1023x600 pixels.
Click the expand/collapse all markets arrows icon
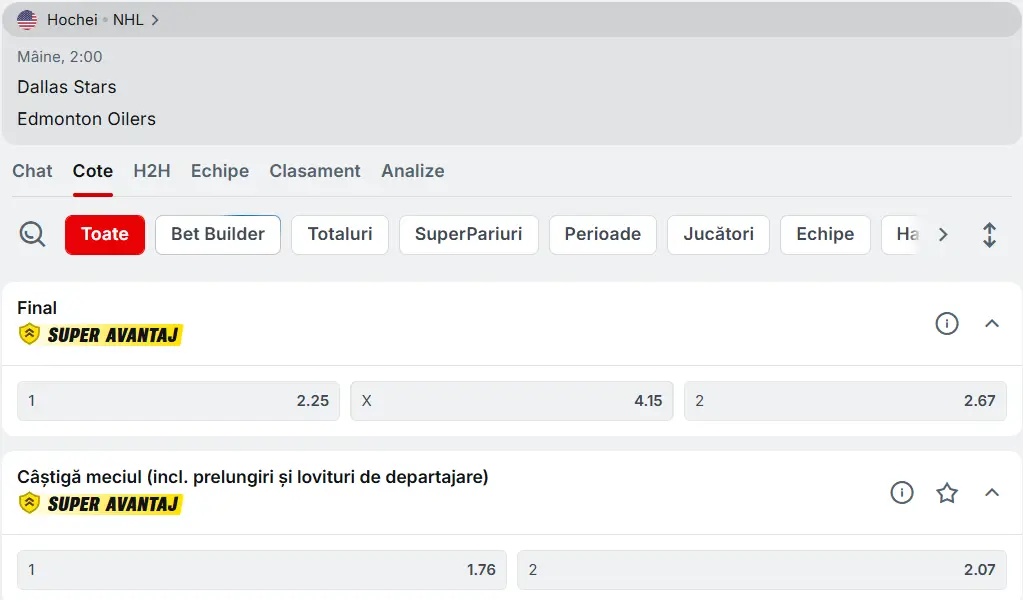(989, 235)
